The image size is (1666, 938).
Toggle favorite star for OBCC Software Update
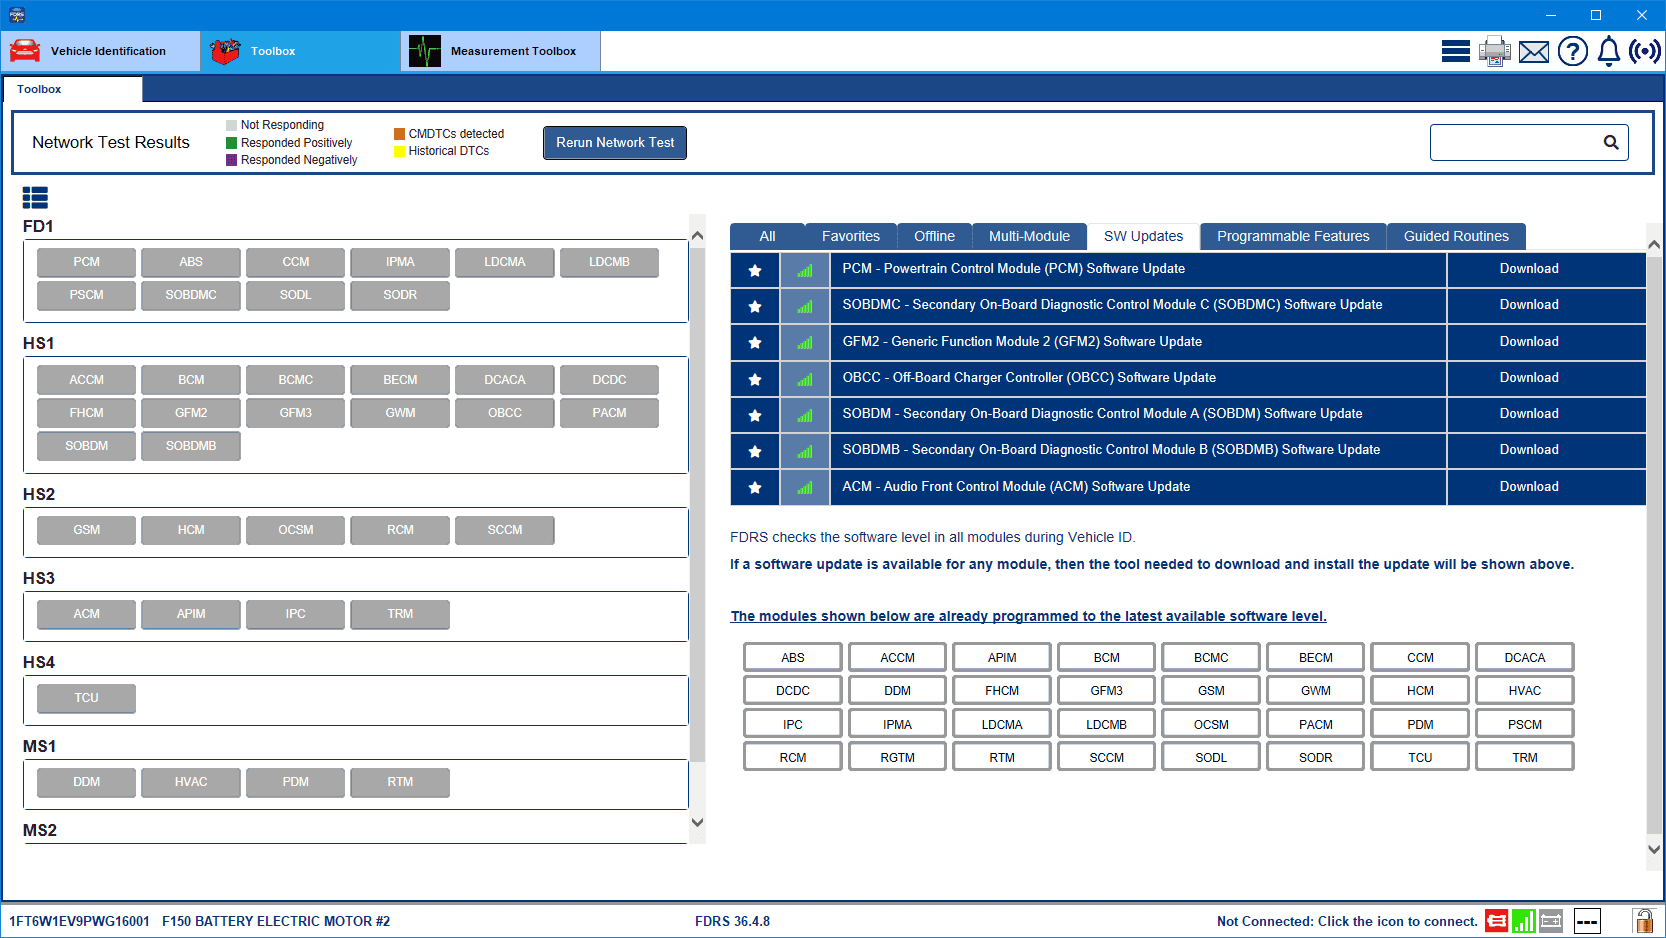click(x=755, y=379)
